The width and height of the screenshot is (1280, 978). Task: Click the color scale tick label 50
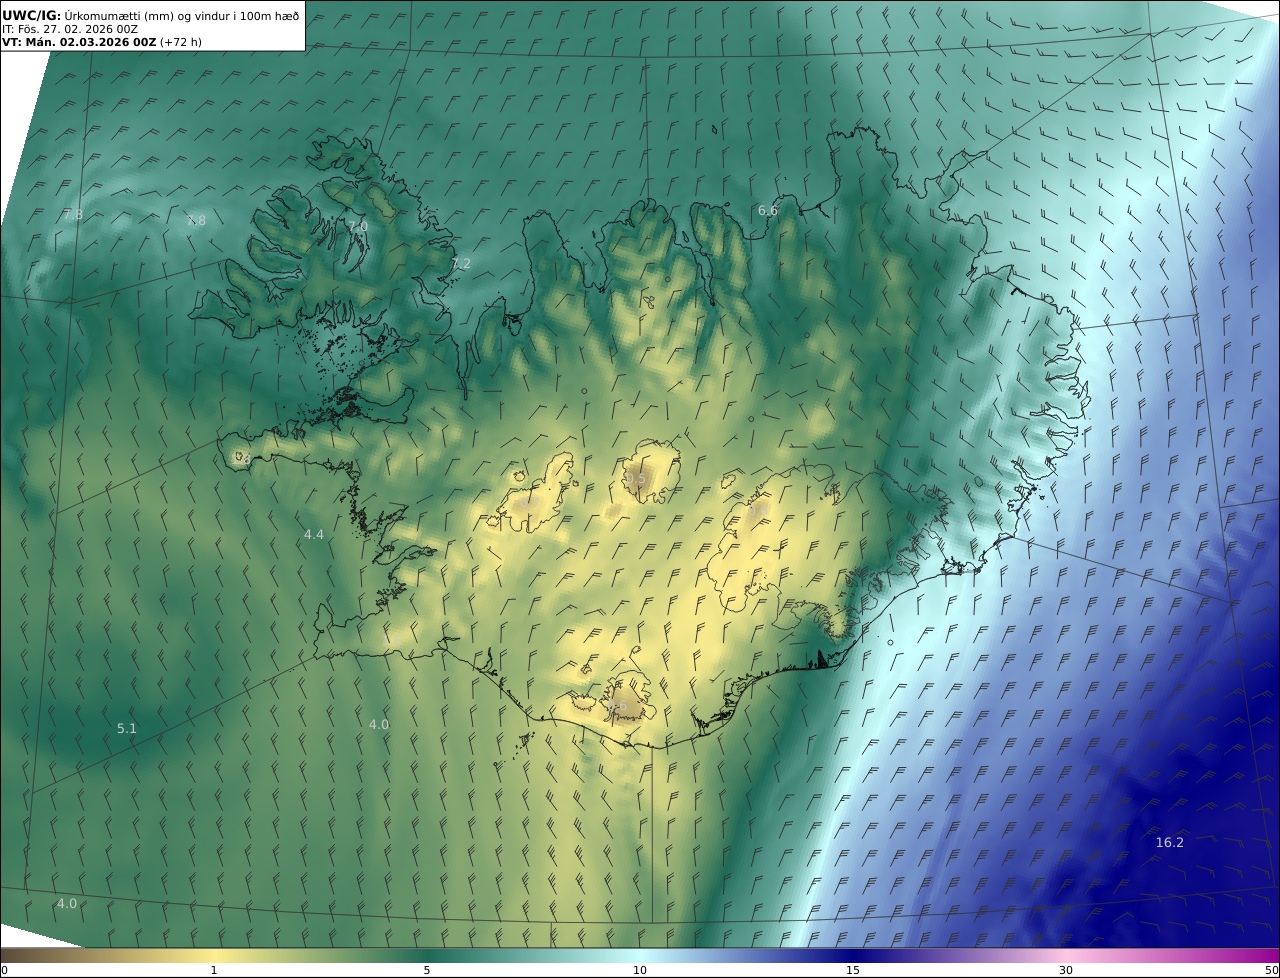1271,970
